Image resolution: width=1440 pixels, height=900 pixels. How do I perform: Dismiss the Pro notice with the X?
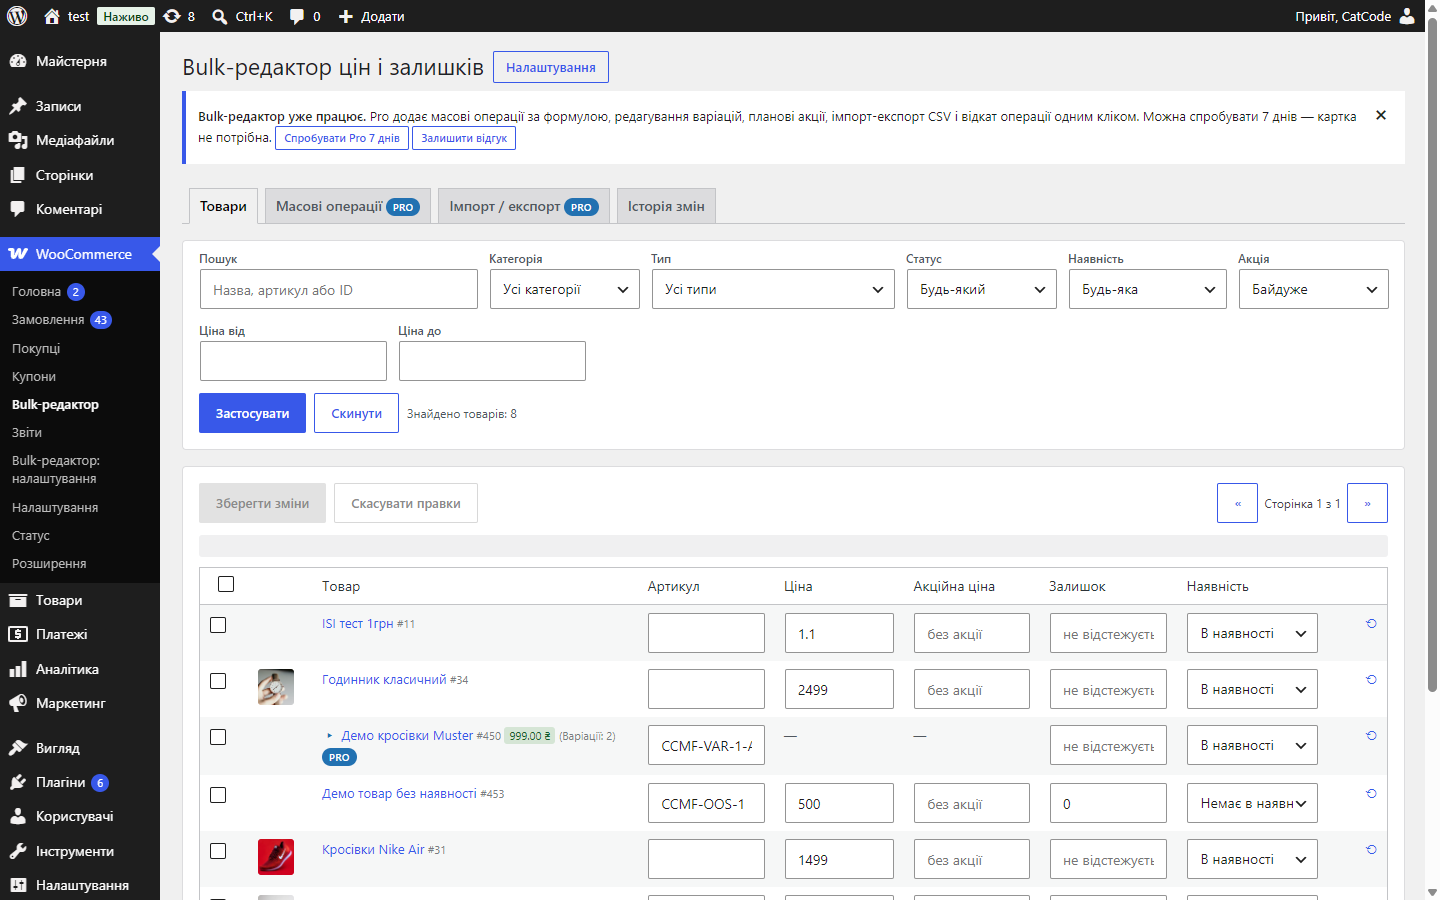point(1381,115)
